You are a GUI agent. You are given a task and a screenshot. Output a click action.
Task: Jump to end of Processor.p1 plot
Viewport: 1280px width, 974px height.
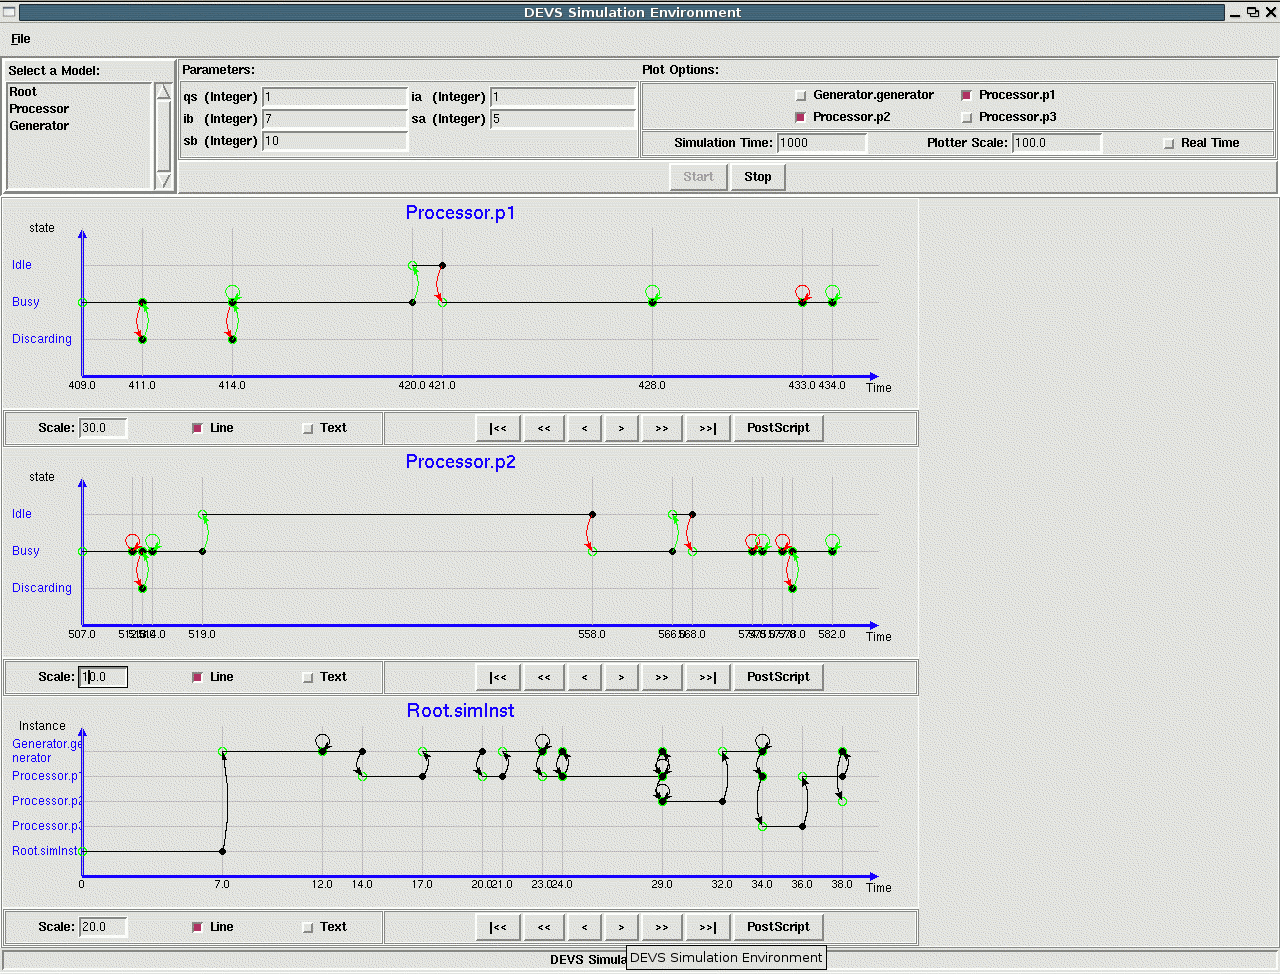pyautogui.click(x=708, y=428)
